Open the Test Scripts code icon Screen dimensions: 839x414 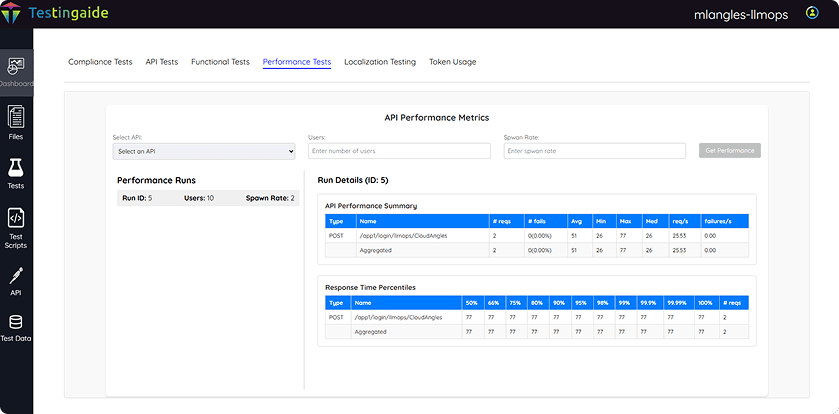coord(16,218)
